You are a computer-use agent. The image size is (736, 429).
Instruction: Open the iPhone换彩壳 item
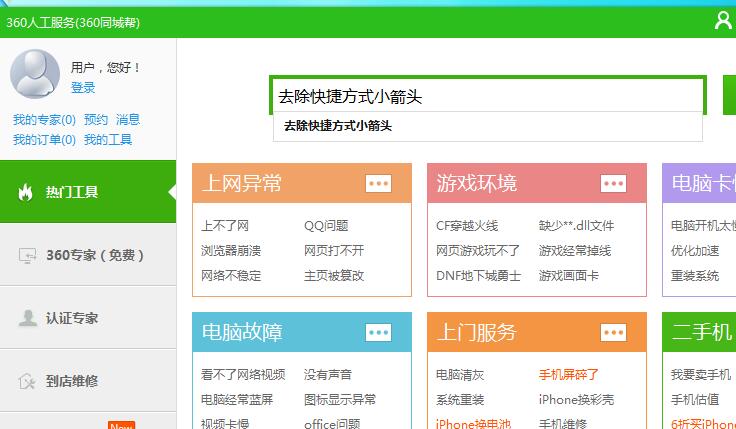pos(576,399)
